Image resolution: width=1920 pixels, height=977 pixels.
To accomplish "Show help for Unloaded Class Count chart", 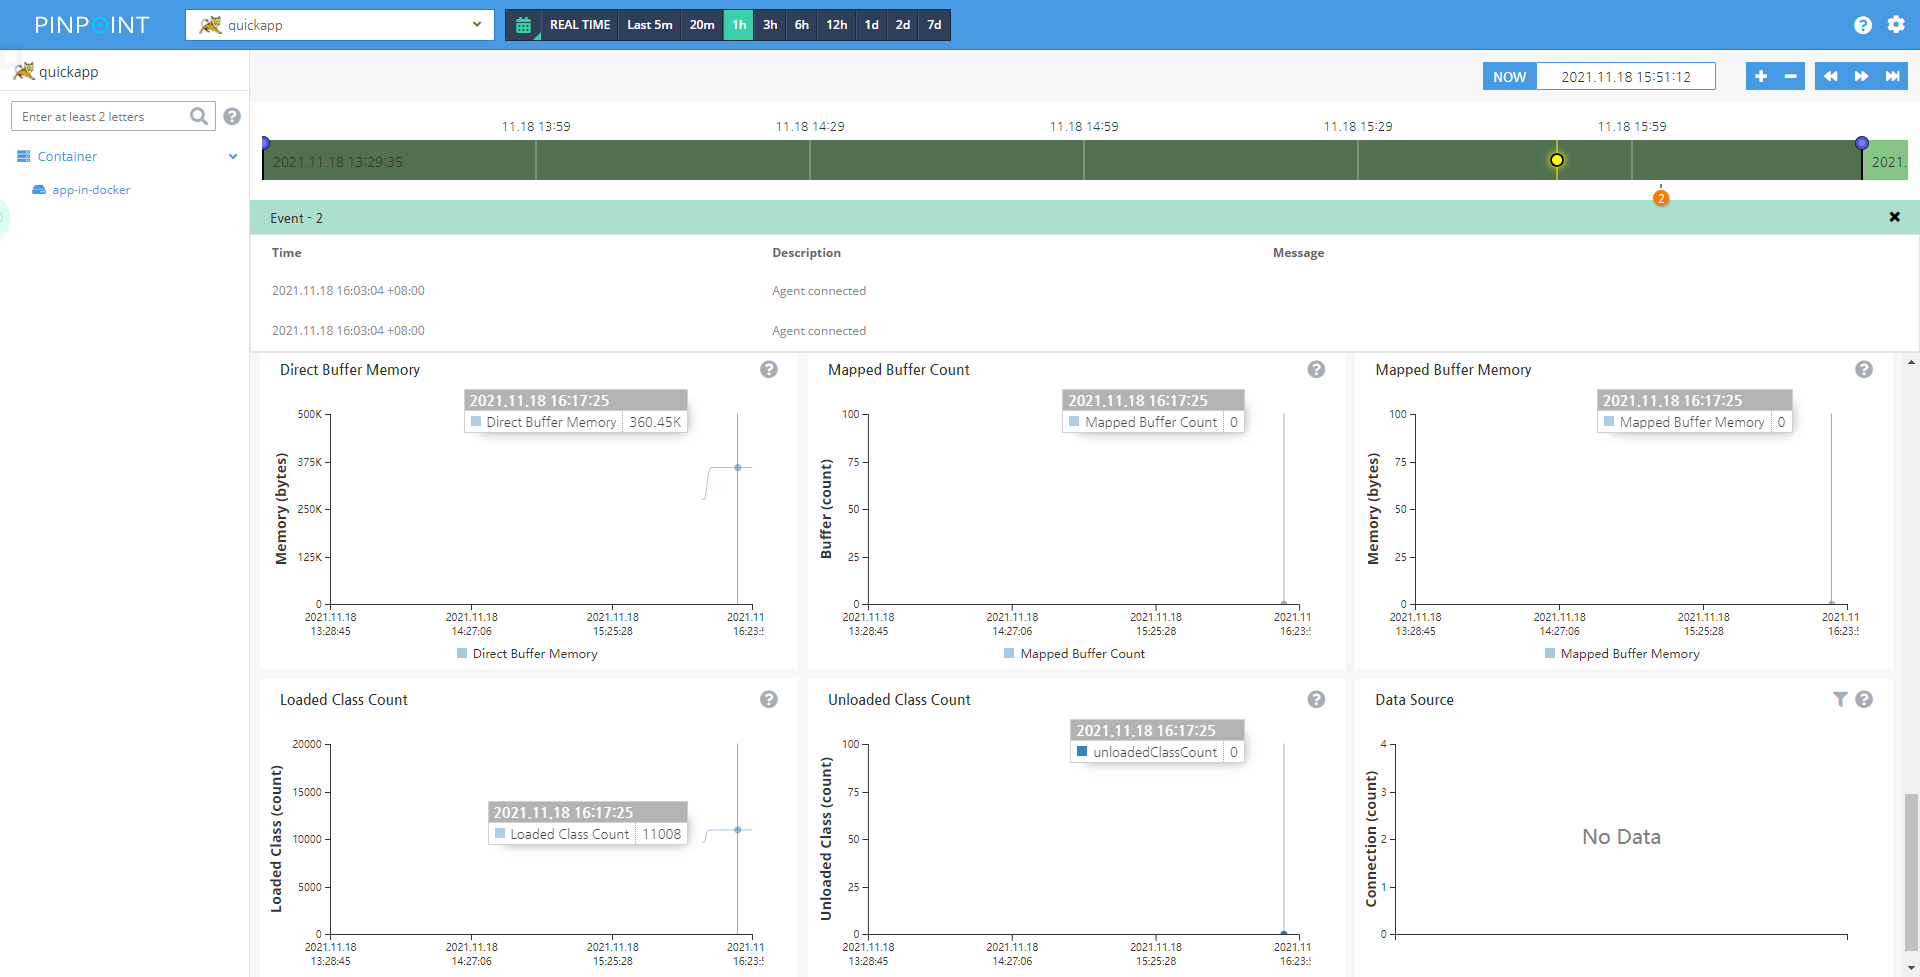I will [x=1316, y=700].
